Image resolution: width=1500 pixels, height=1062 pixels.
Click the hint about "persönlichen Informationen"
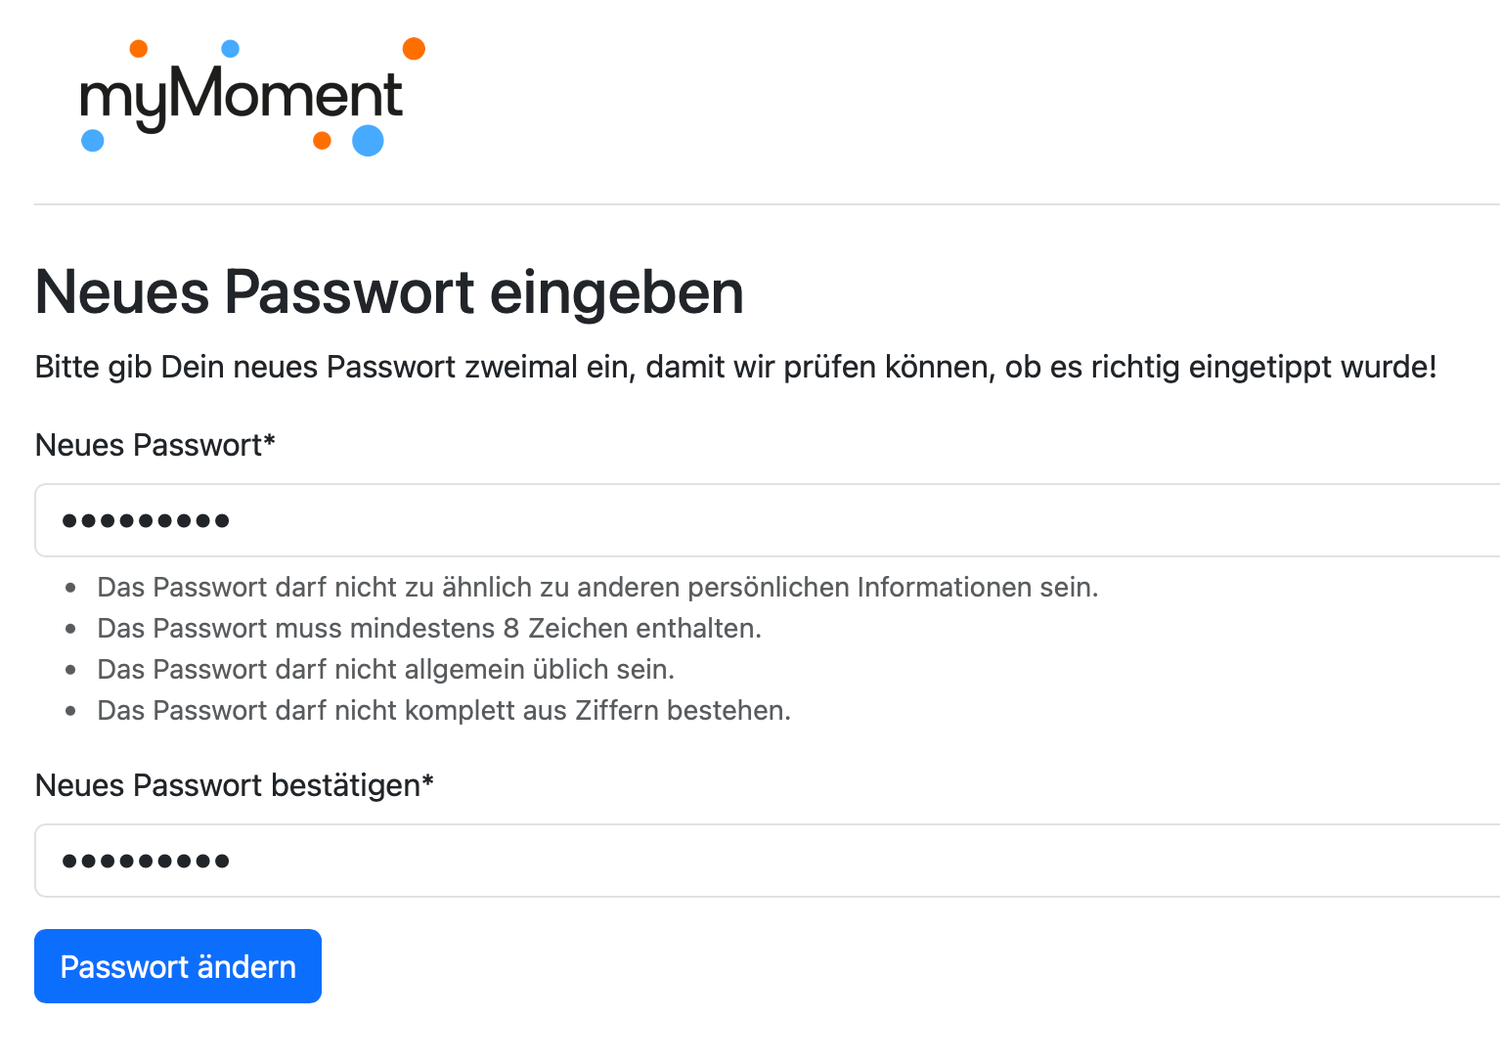597,587
